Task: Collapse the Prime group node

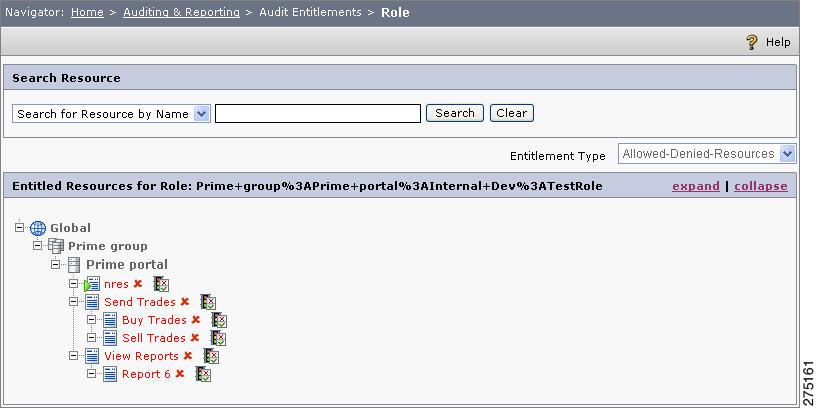Action: (x=37, y=246)
